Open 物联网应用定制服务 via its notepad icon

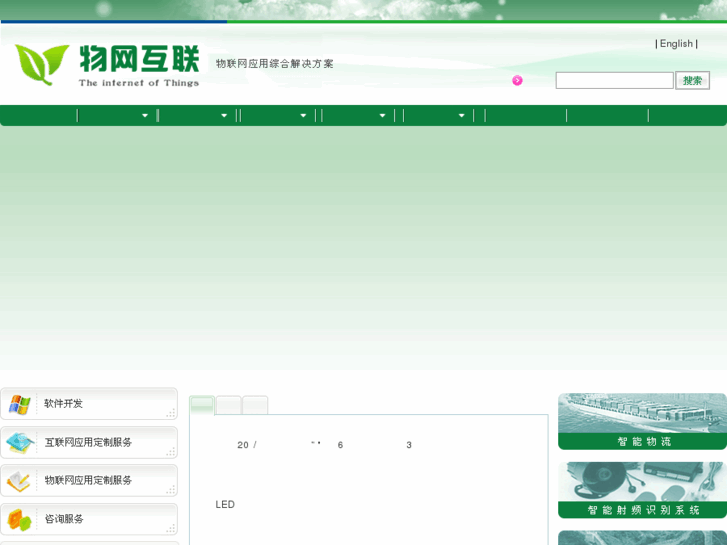[x=19, y=481]
